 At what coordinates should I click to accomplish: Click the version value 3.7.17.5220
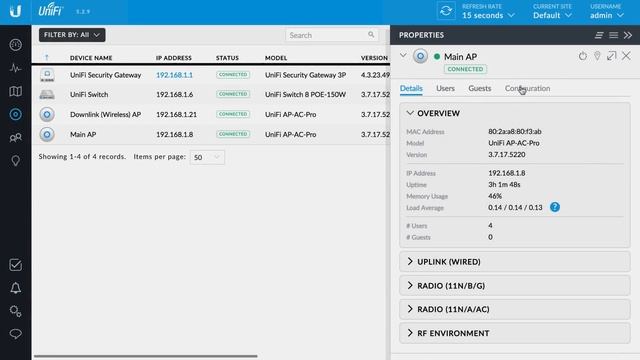[x=507, y=155]
